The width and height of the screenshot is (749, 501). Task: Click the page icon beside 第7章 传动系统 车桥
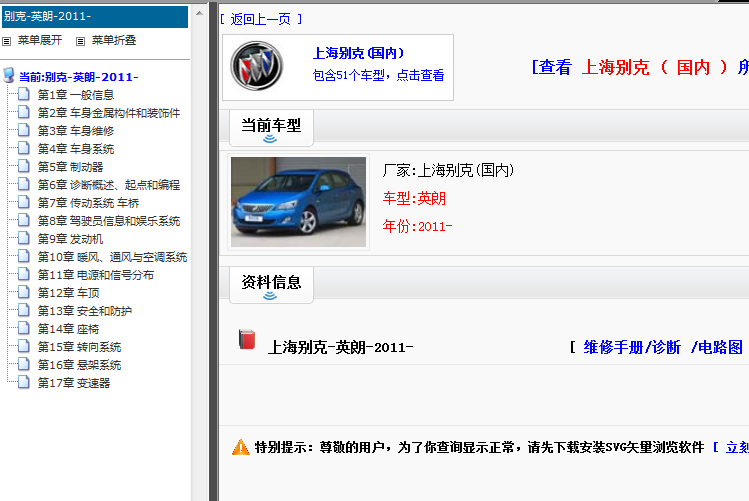(x=23, y=202)
